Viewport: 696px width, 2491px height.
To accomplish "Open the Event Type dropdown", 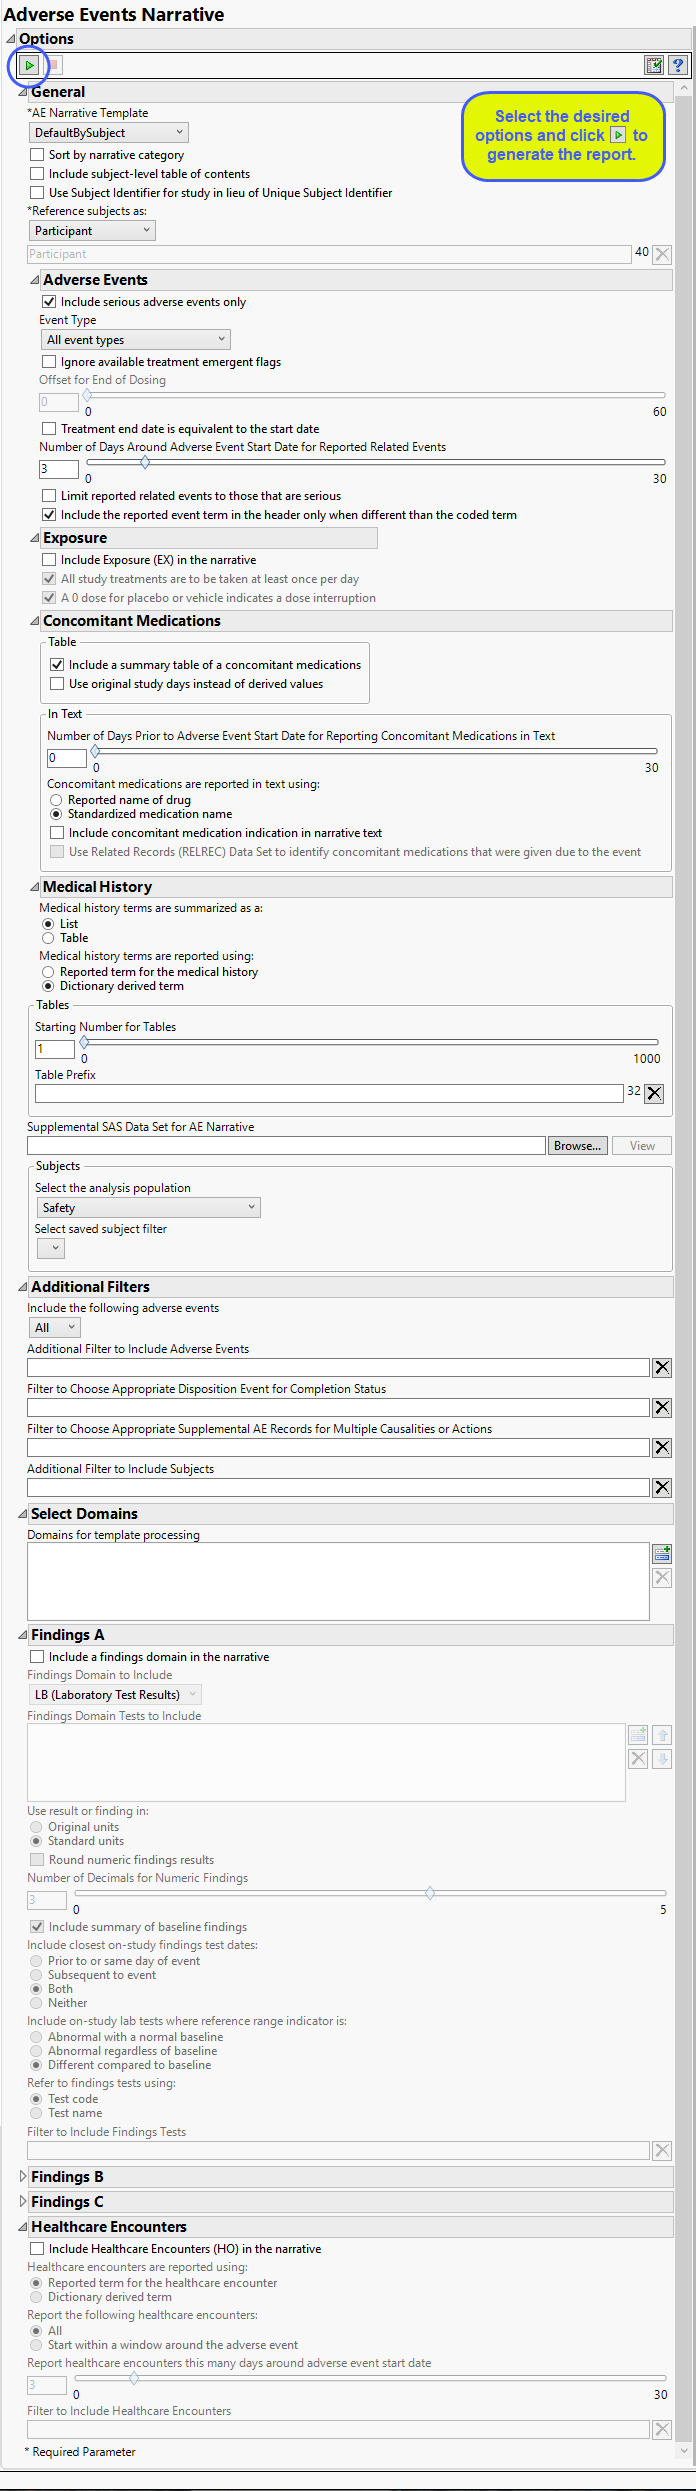I will click(x=135, y=340).
